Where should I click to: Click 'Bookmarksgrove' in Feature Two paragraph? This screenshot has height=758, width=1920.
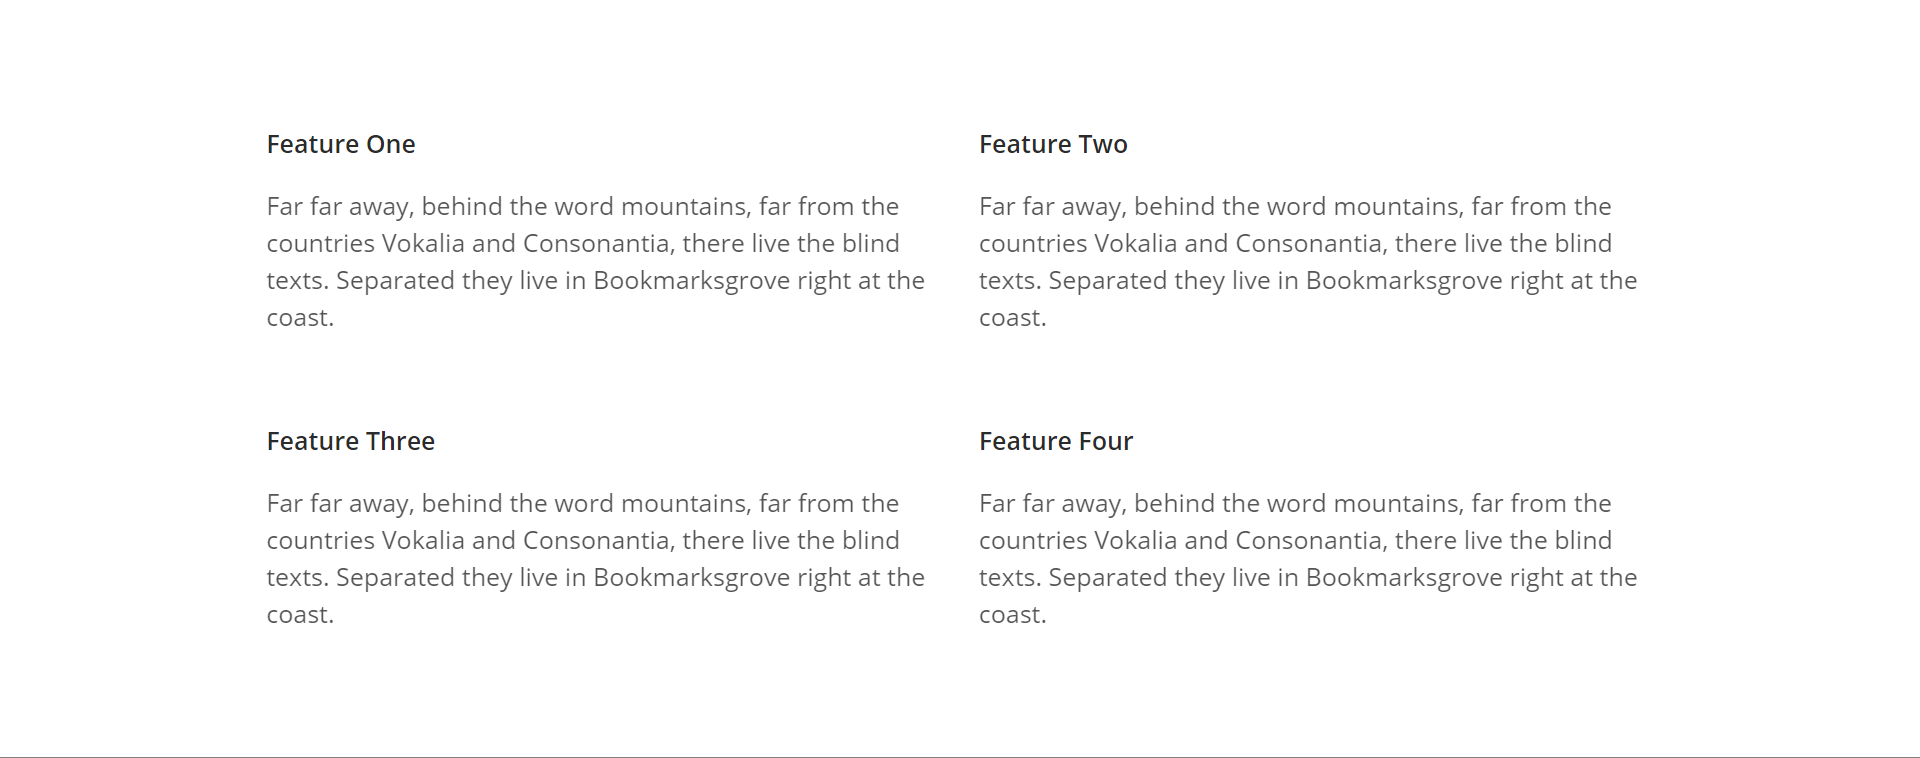point(1404,281)
